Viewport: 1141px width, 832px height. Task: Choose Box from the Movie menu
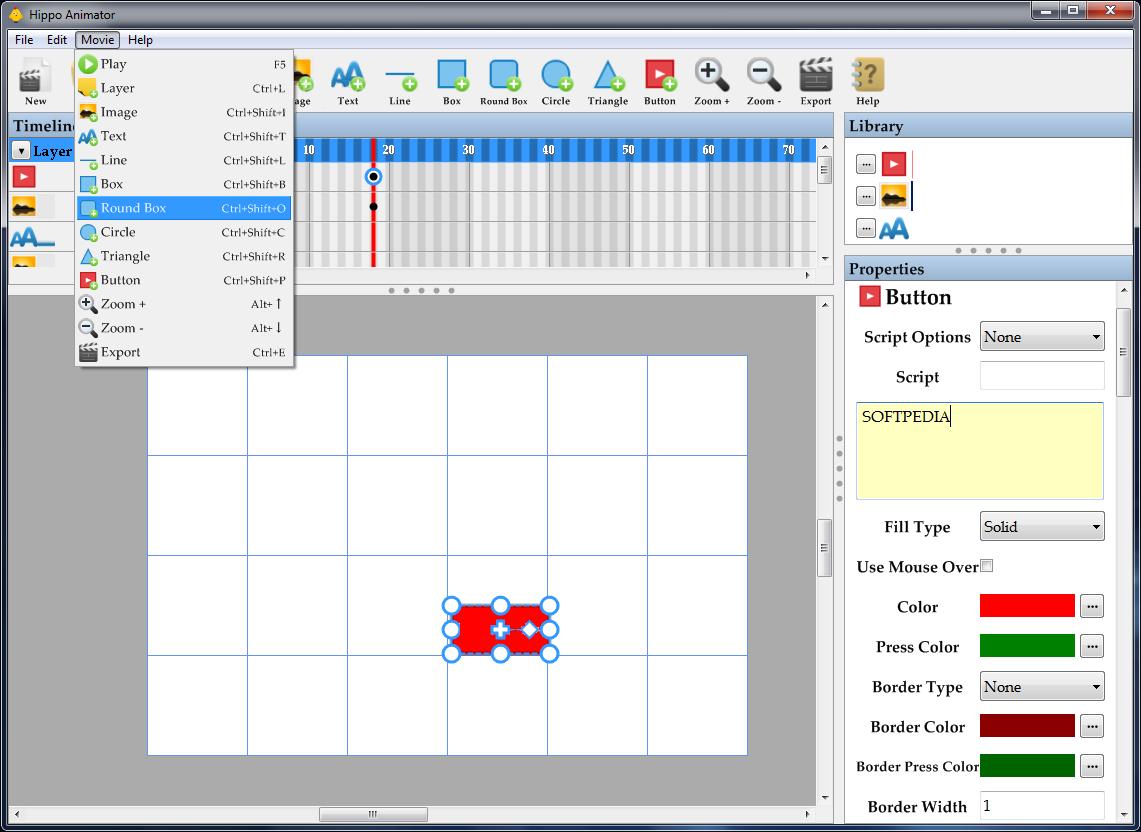coord(184,184)
